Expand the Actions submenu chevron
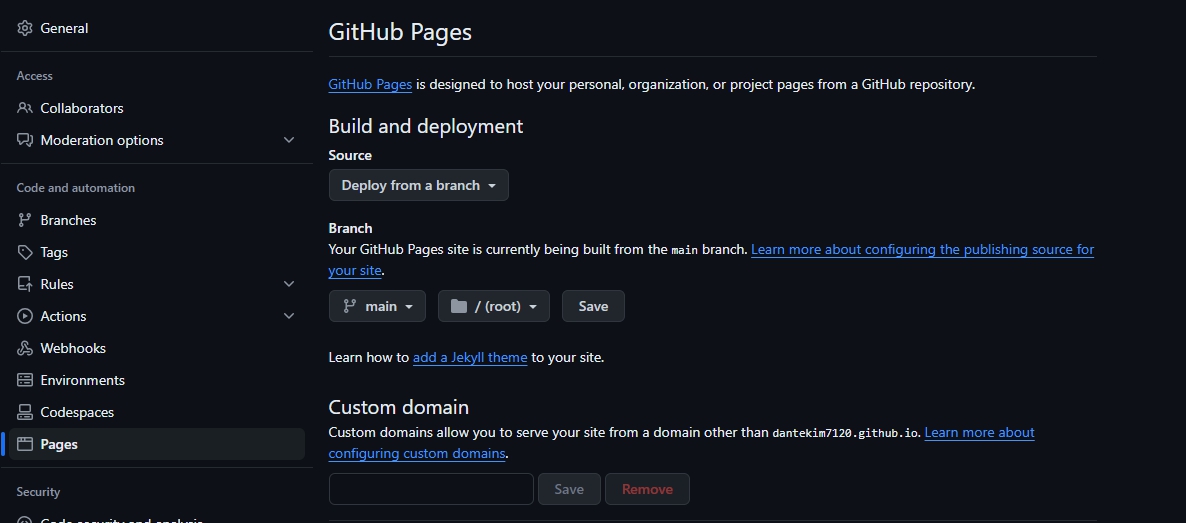The height and width of the screenshot is (523, 1186). pos(289,316)
